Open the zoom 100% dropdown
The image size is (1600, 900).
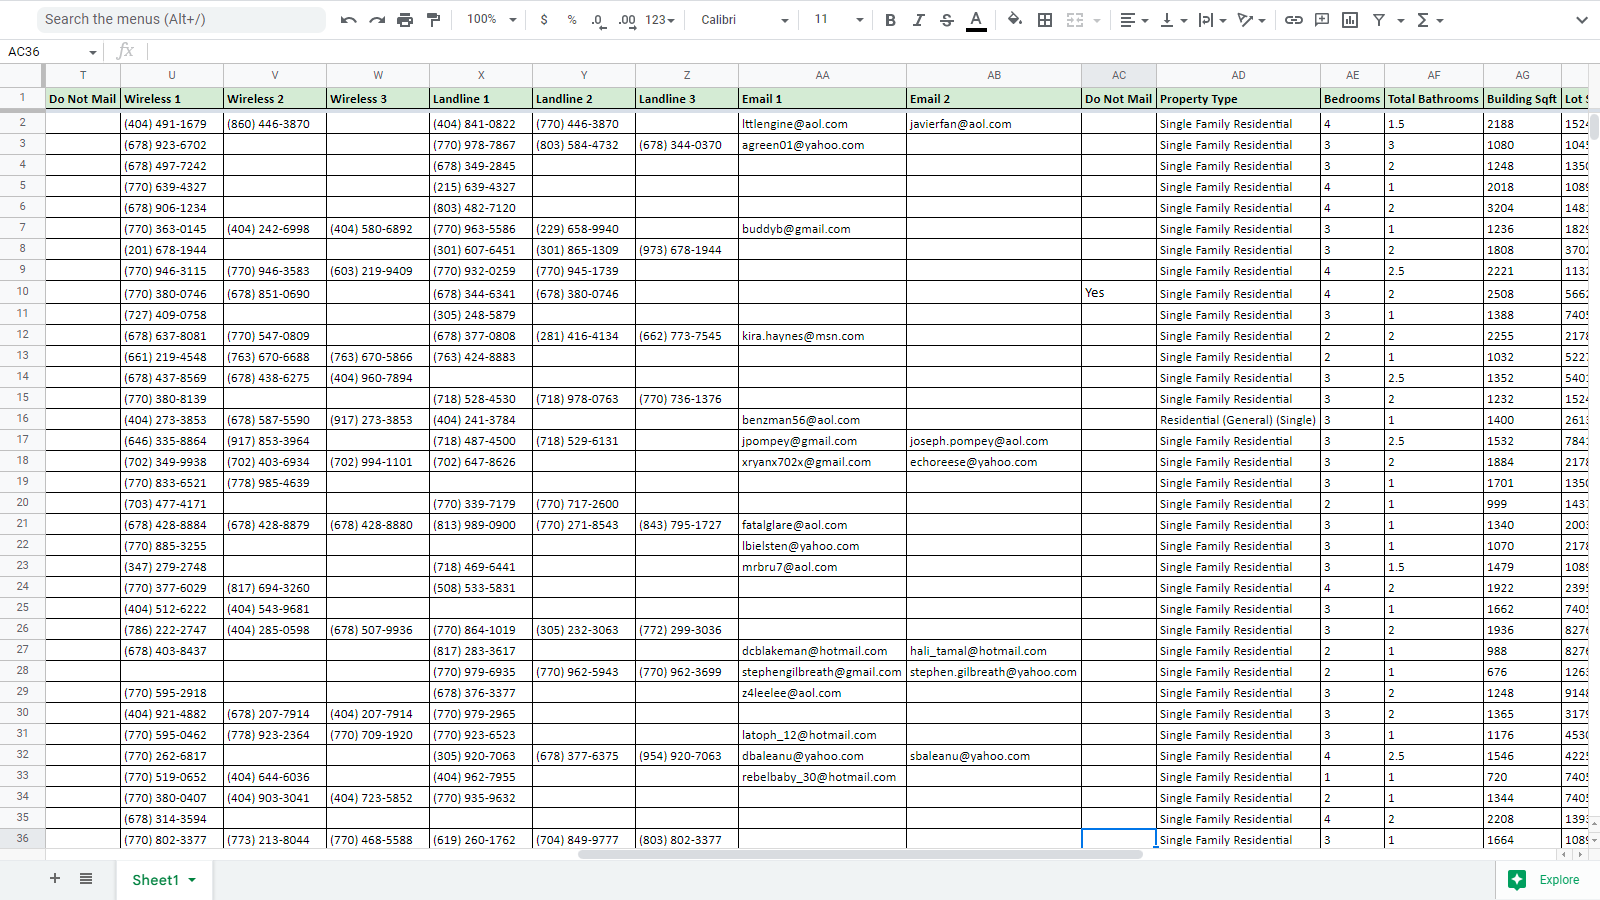tap(492, 20)
